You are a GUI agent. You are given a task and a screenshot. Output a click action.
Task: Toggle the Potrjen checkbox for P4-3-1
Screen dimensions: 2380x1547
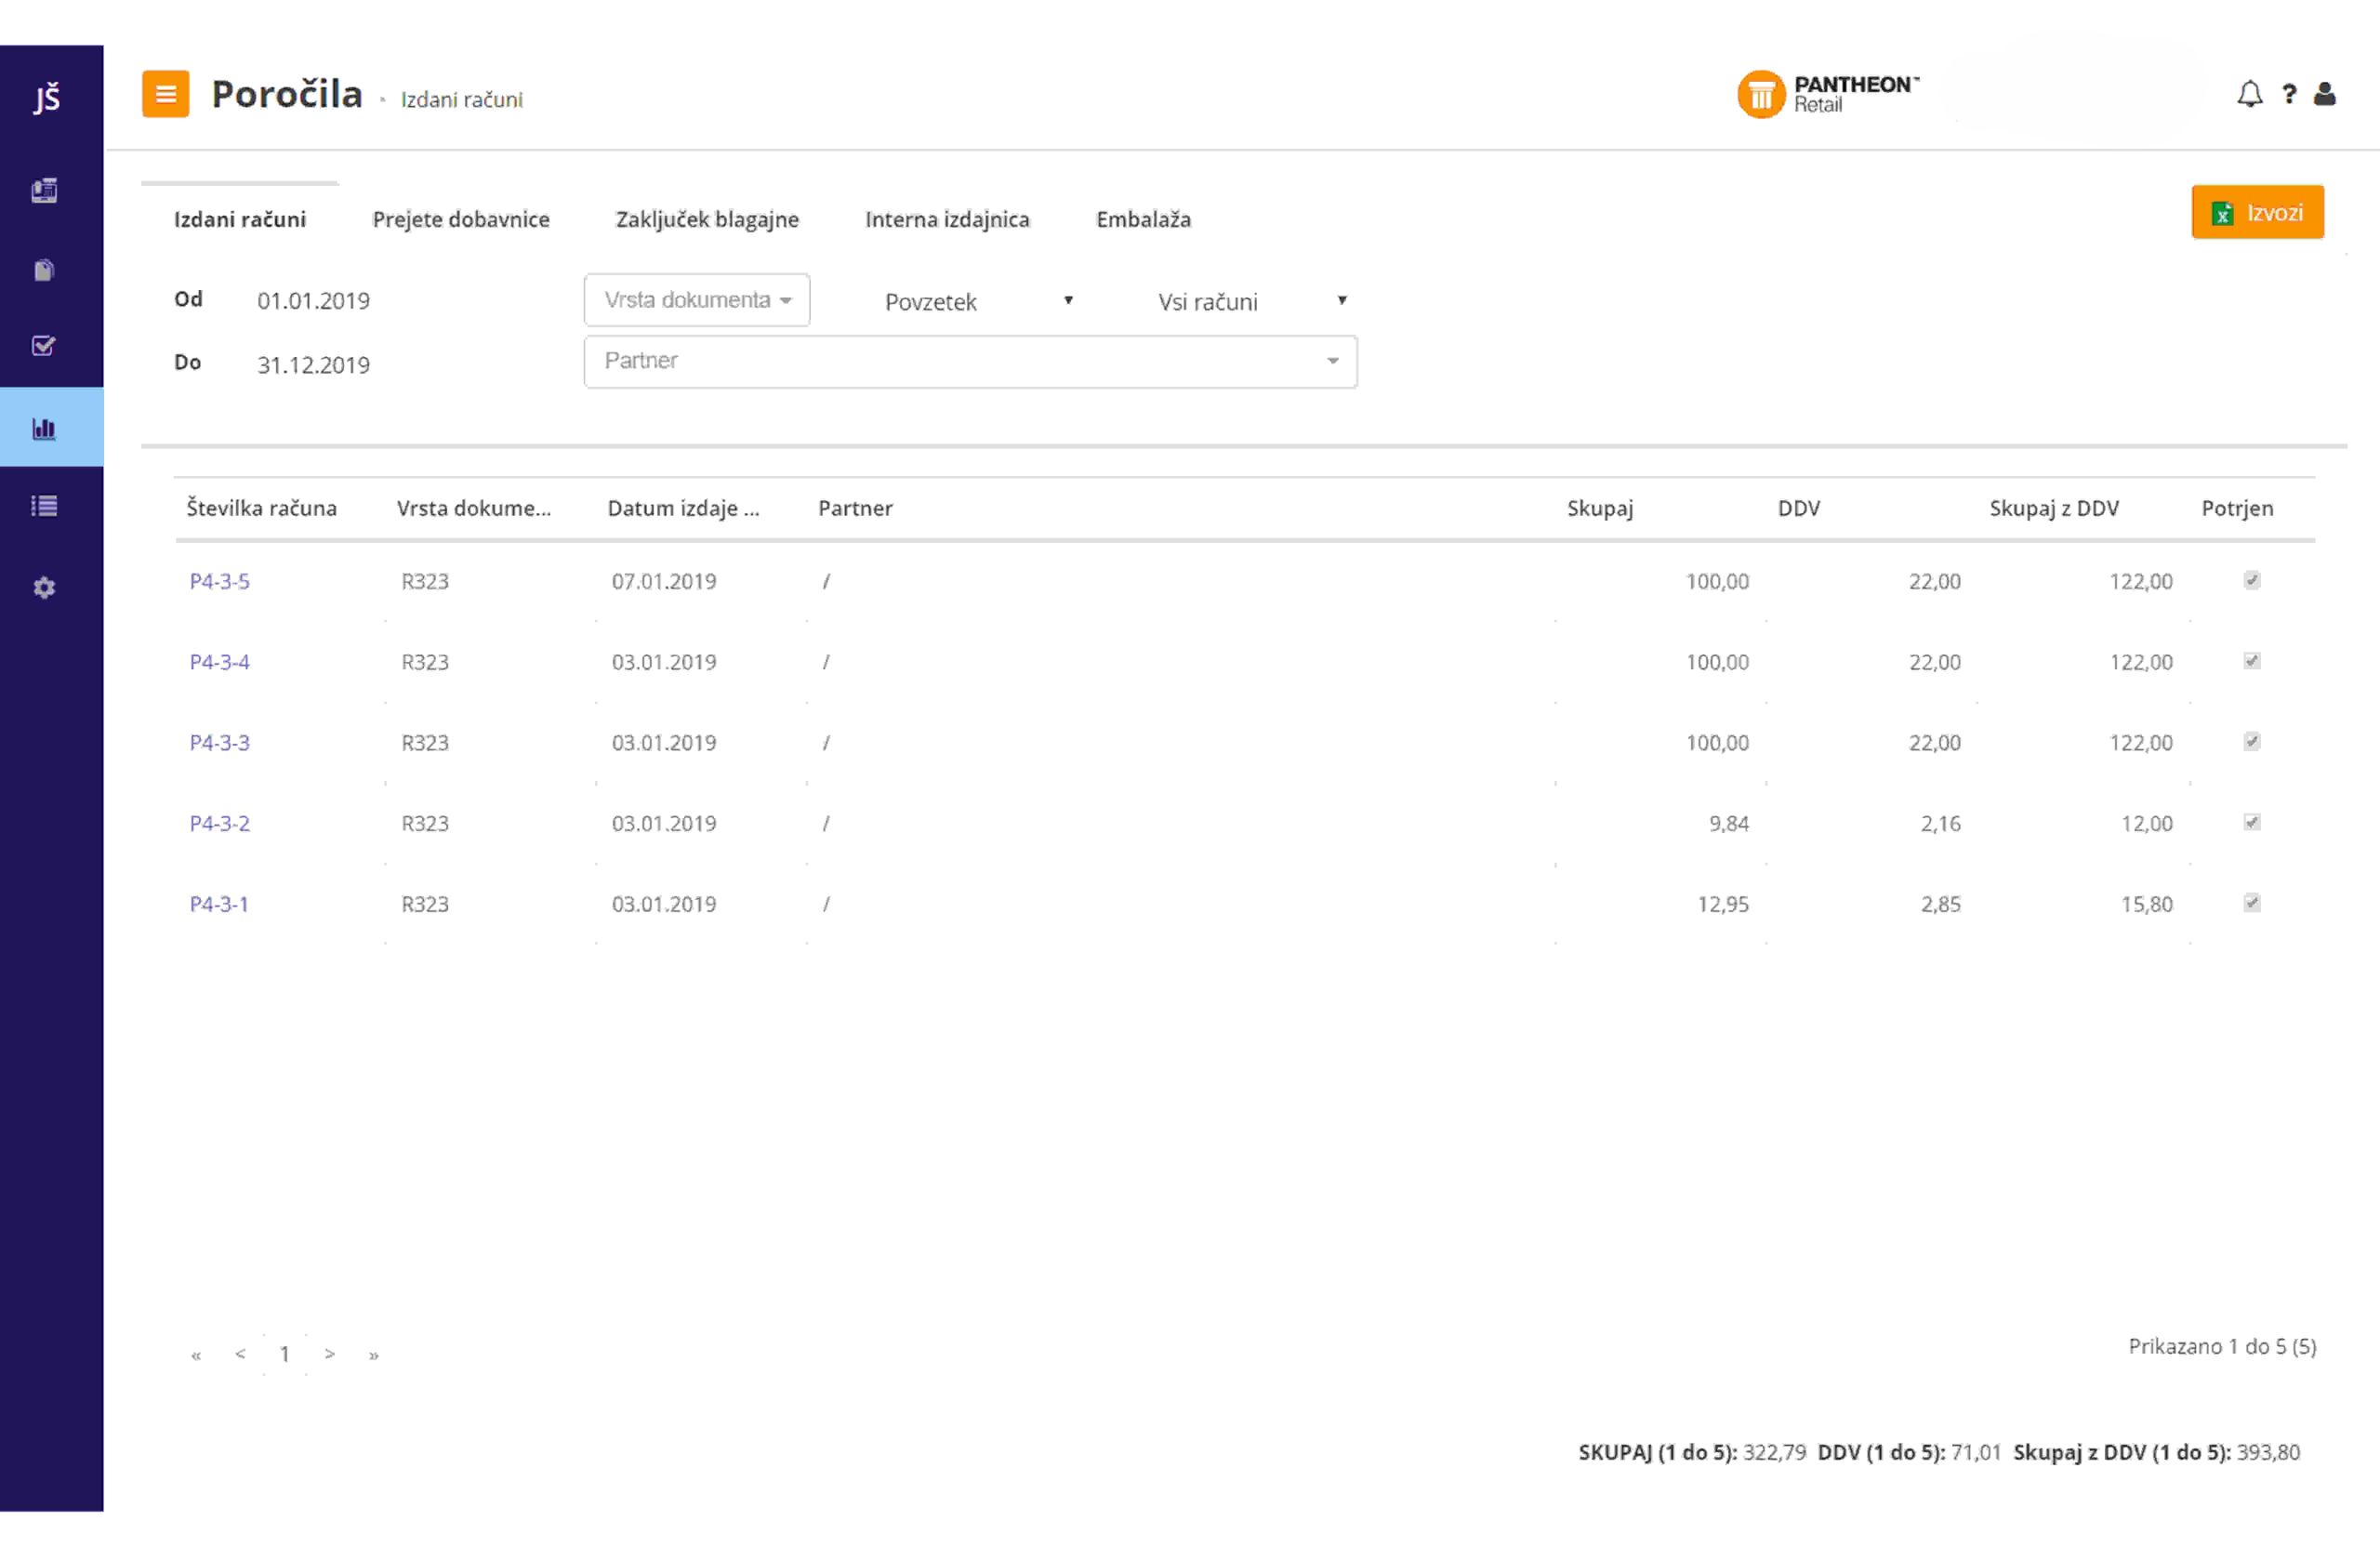(x=2252, y=903)
